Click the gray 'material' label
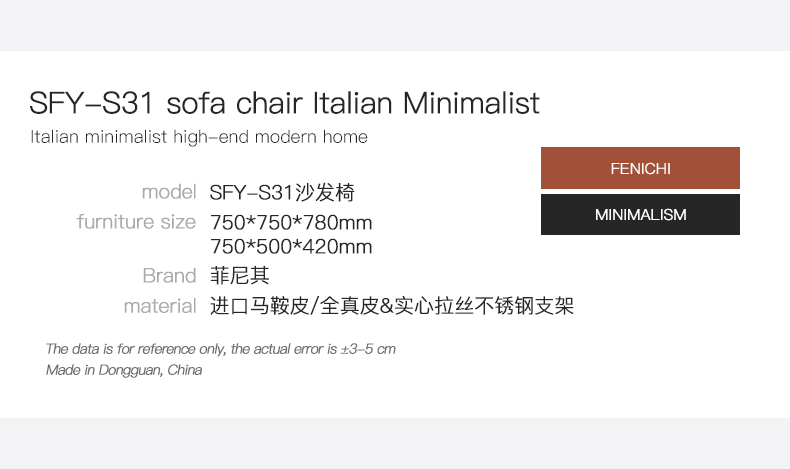This screenshot has width=790, height=469. [160, 306]
